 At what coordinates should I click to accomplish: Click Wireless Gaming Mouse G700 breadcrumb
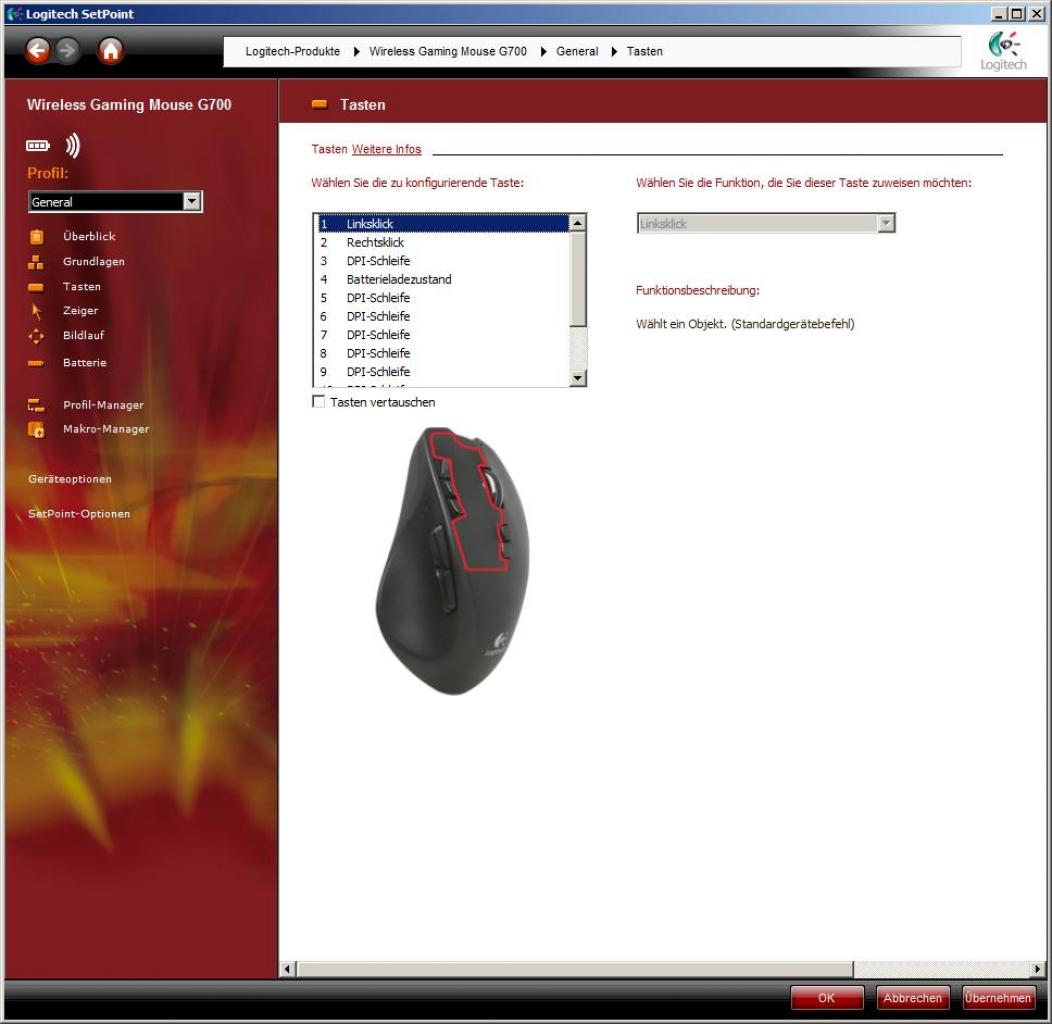coord(448,51)
